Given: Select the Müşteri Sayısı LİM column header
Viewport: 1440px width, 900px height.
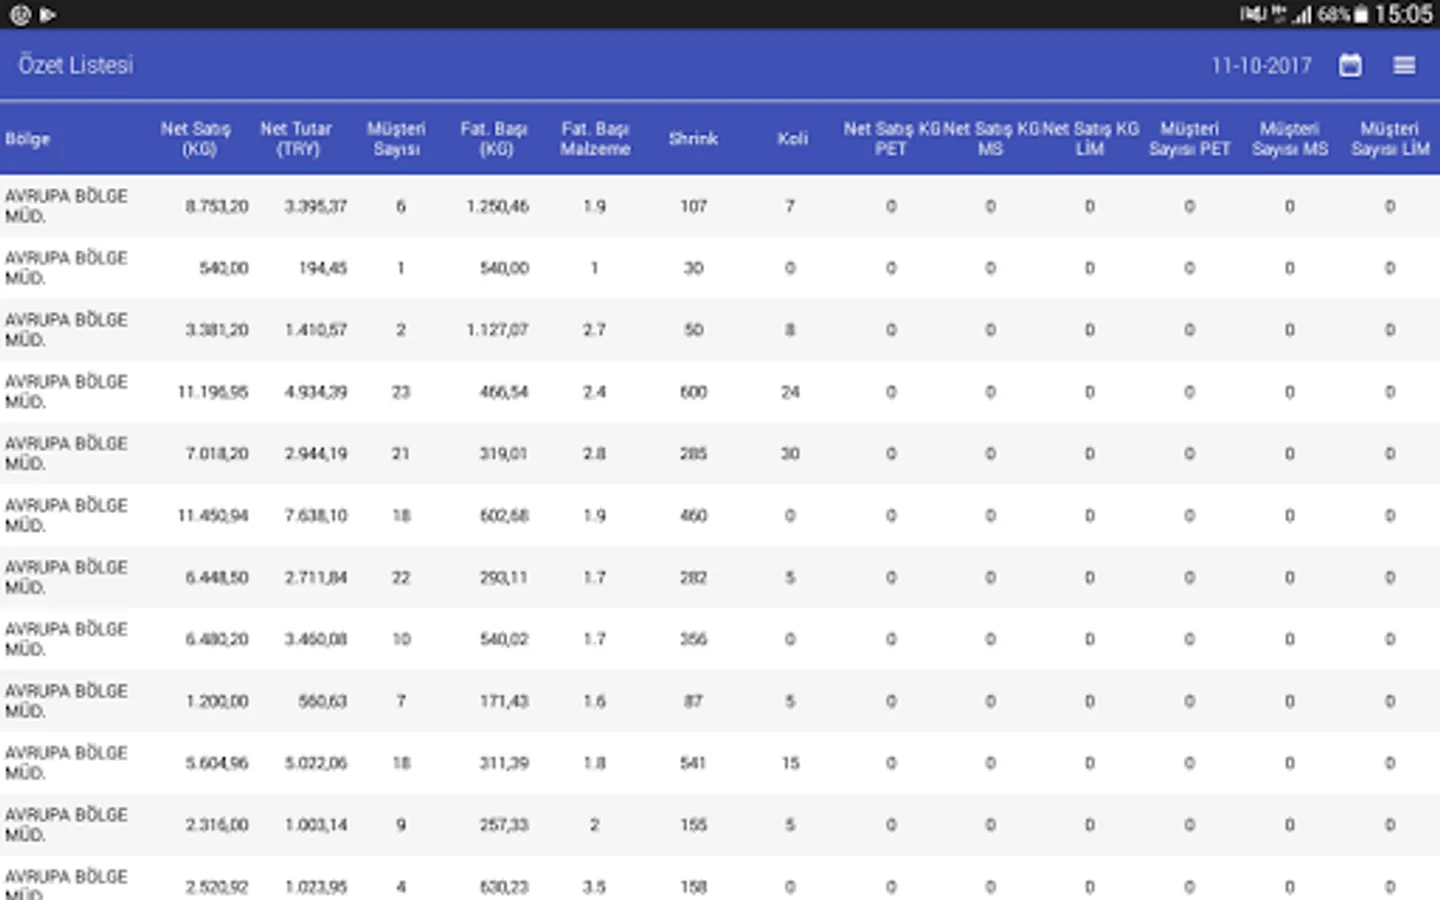Looking at the screenshot, I should 1390,139.
